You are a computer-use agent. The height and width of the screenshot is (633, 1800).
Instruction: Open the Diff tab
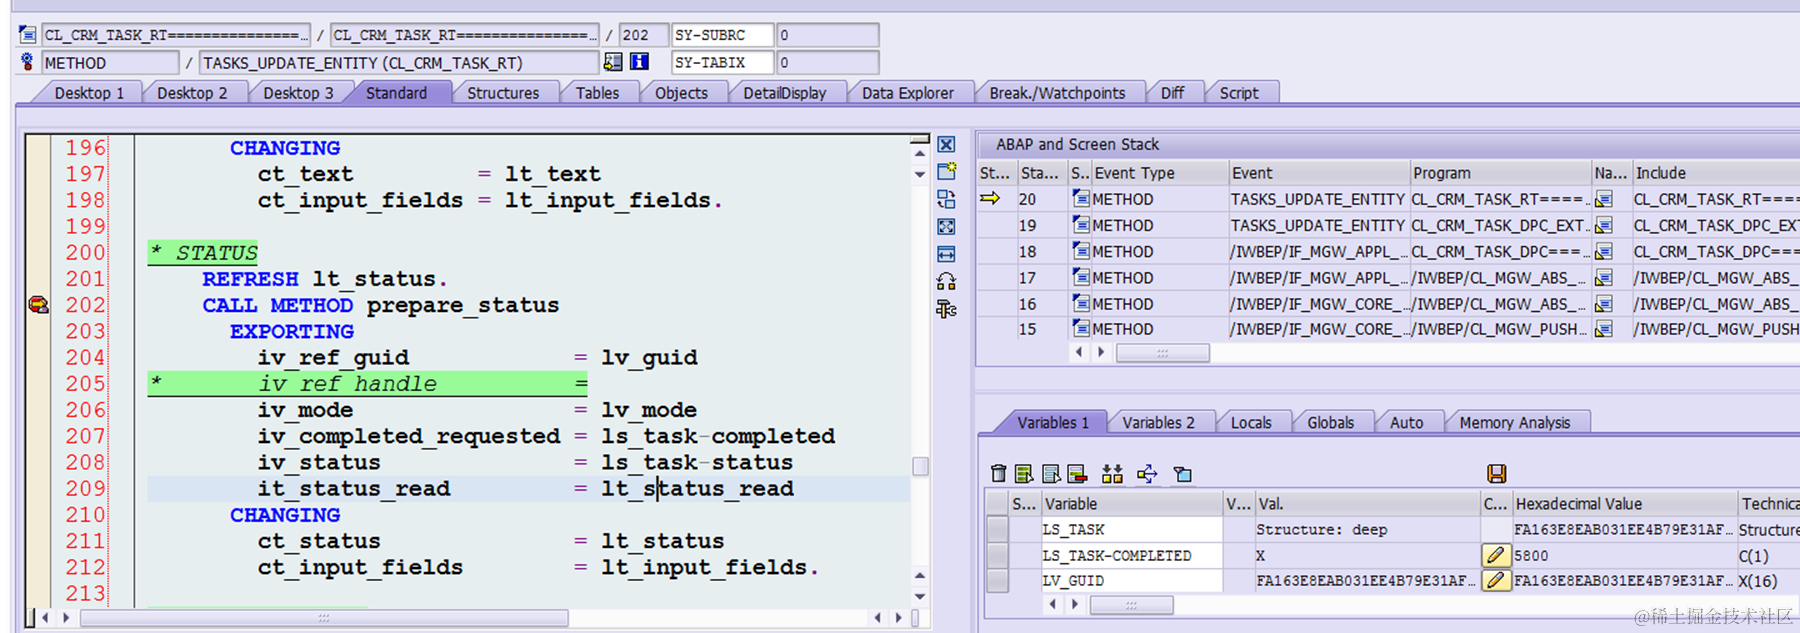(1172, 93)
